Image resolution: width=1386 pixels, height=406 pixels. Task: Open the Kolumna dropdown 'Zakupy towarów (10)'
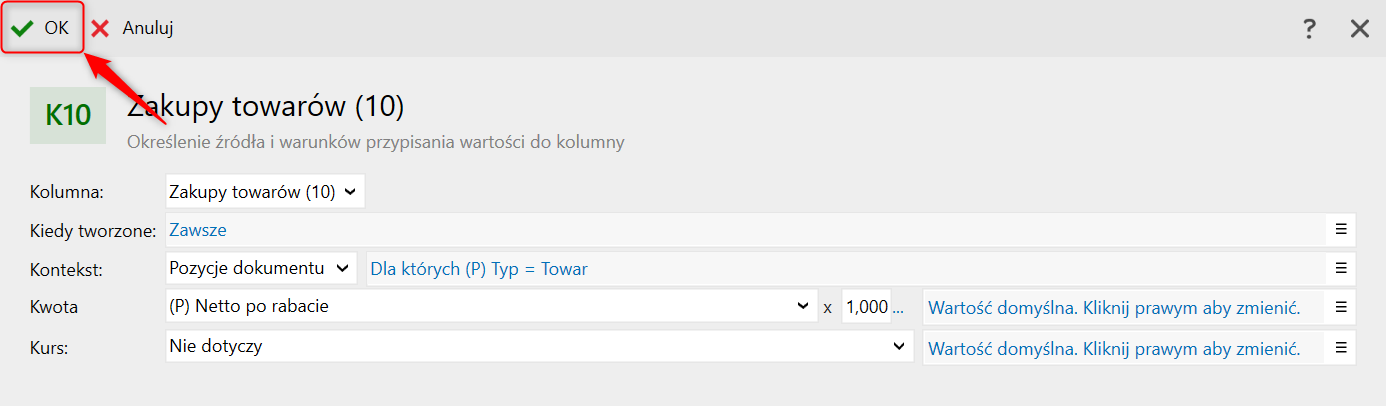click(265, 191)
